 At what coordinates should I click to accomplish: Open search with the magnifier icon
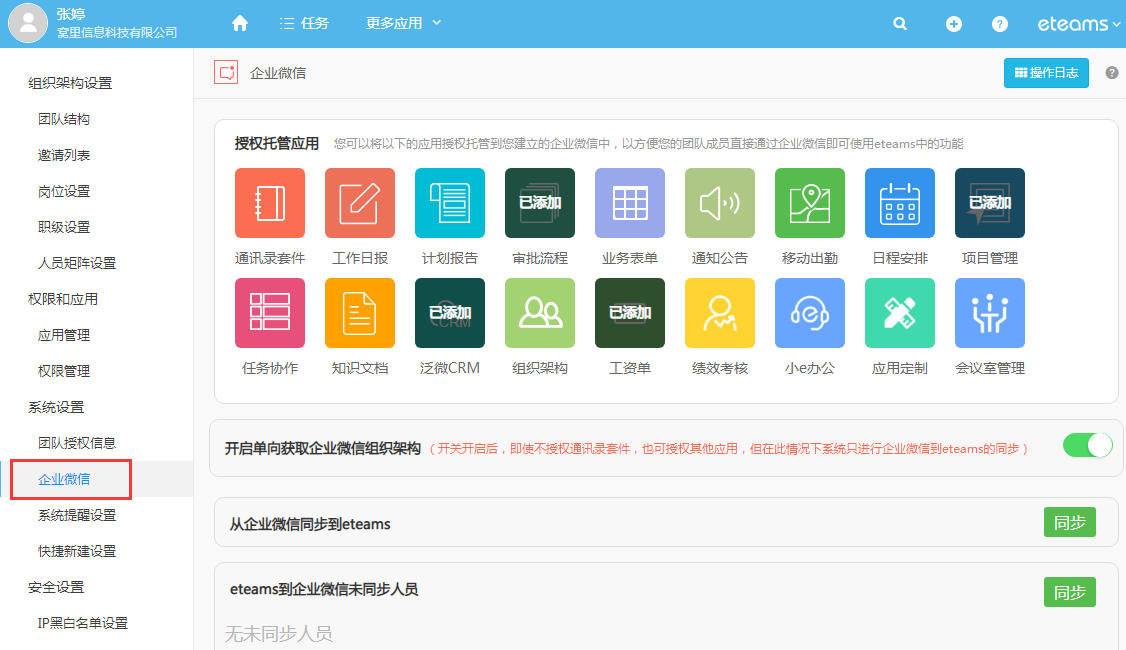[900, 24]
